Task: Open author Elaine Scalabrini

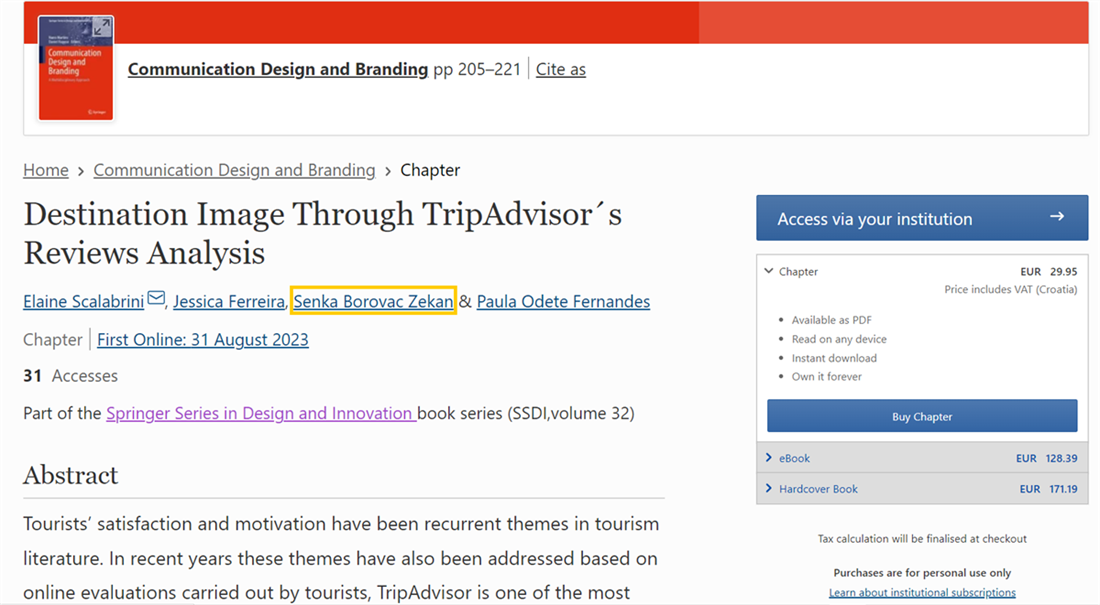Action: coord(83,301)
